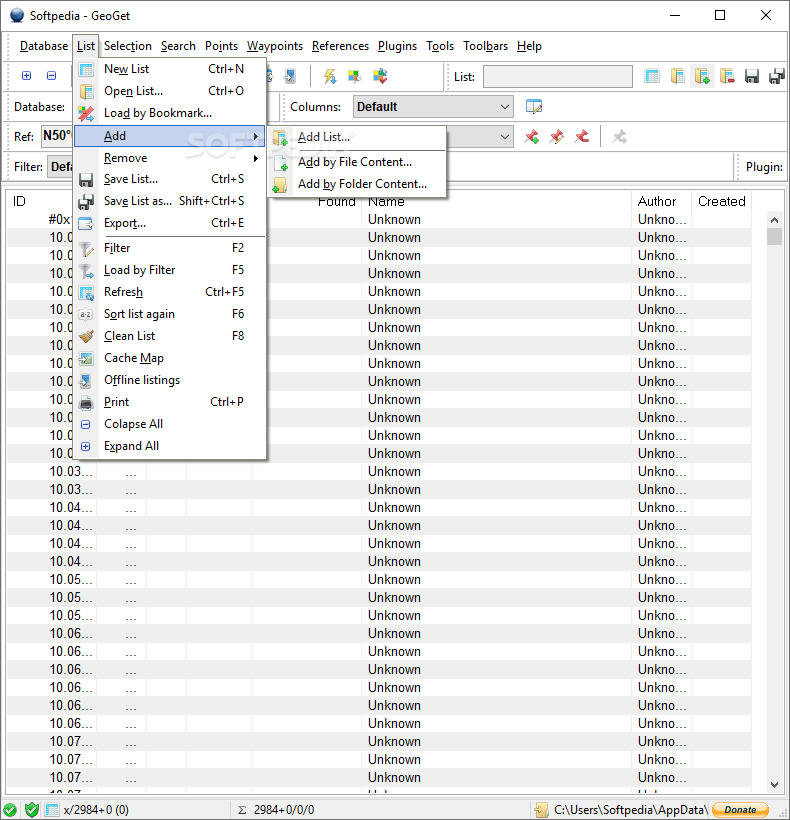Click the red pin with minus icon
790x820 pixels.
point(582,137)
